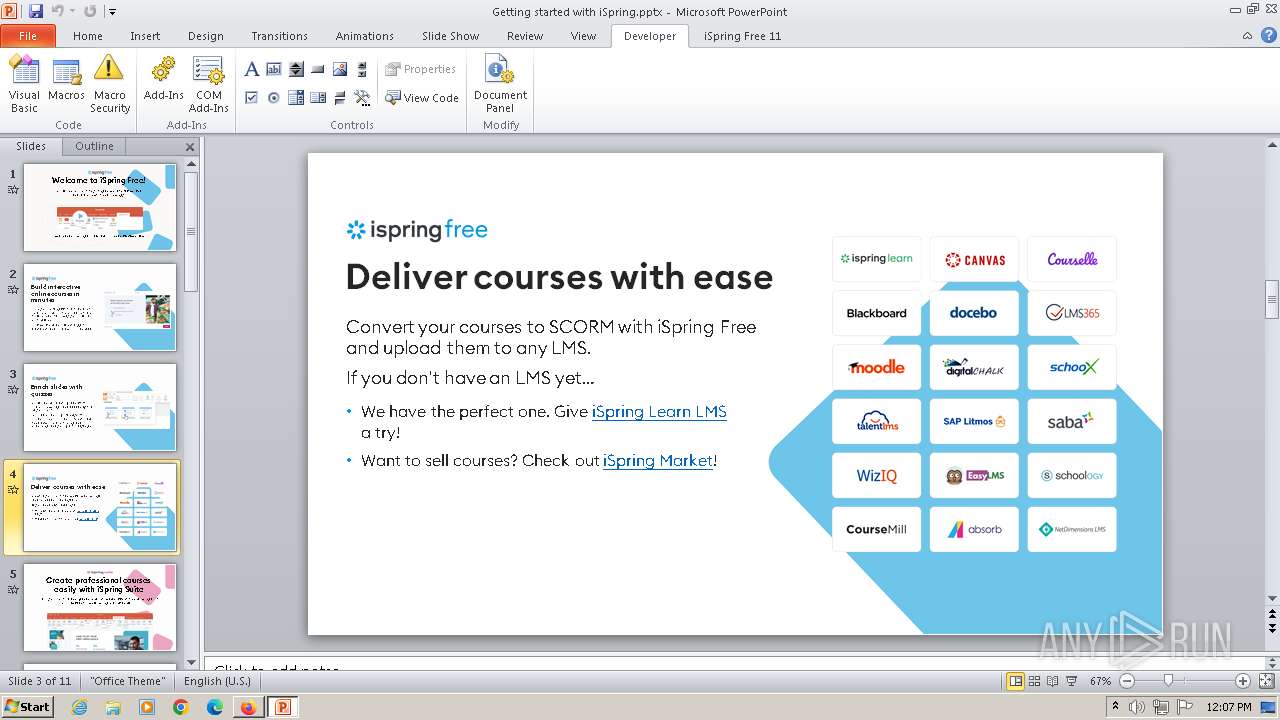Open Customize Quick Access Toolbar dropdown
The width and height of the screenshot is (1280, 720).
(x=112, y=12)
